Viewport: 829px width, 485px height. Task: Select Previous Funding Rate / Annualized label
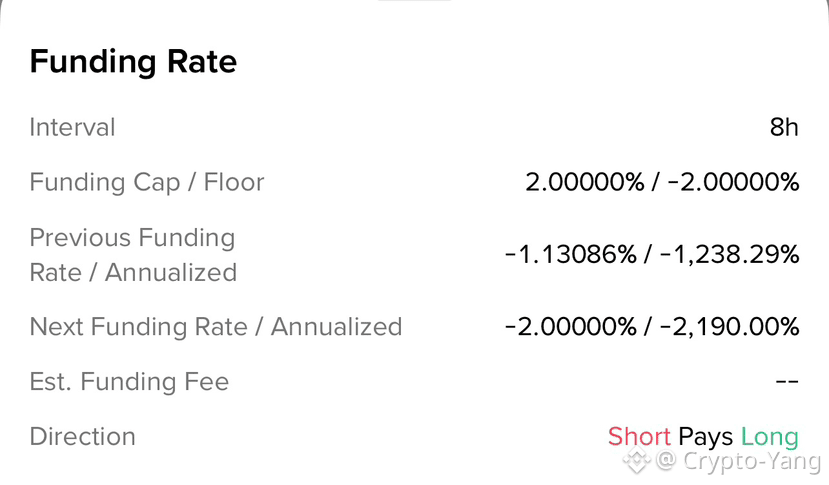(x=133, y=255)
